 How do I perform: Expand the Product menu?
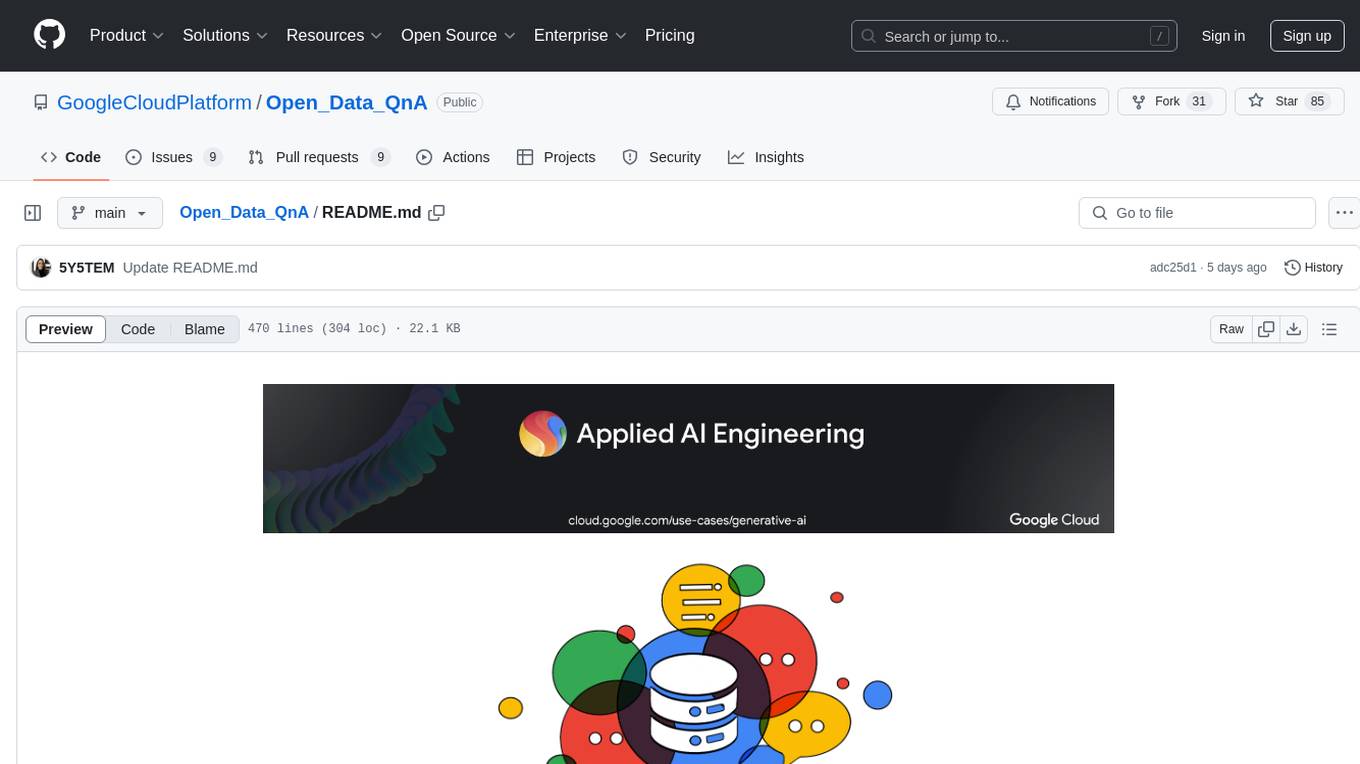[126, 35]
